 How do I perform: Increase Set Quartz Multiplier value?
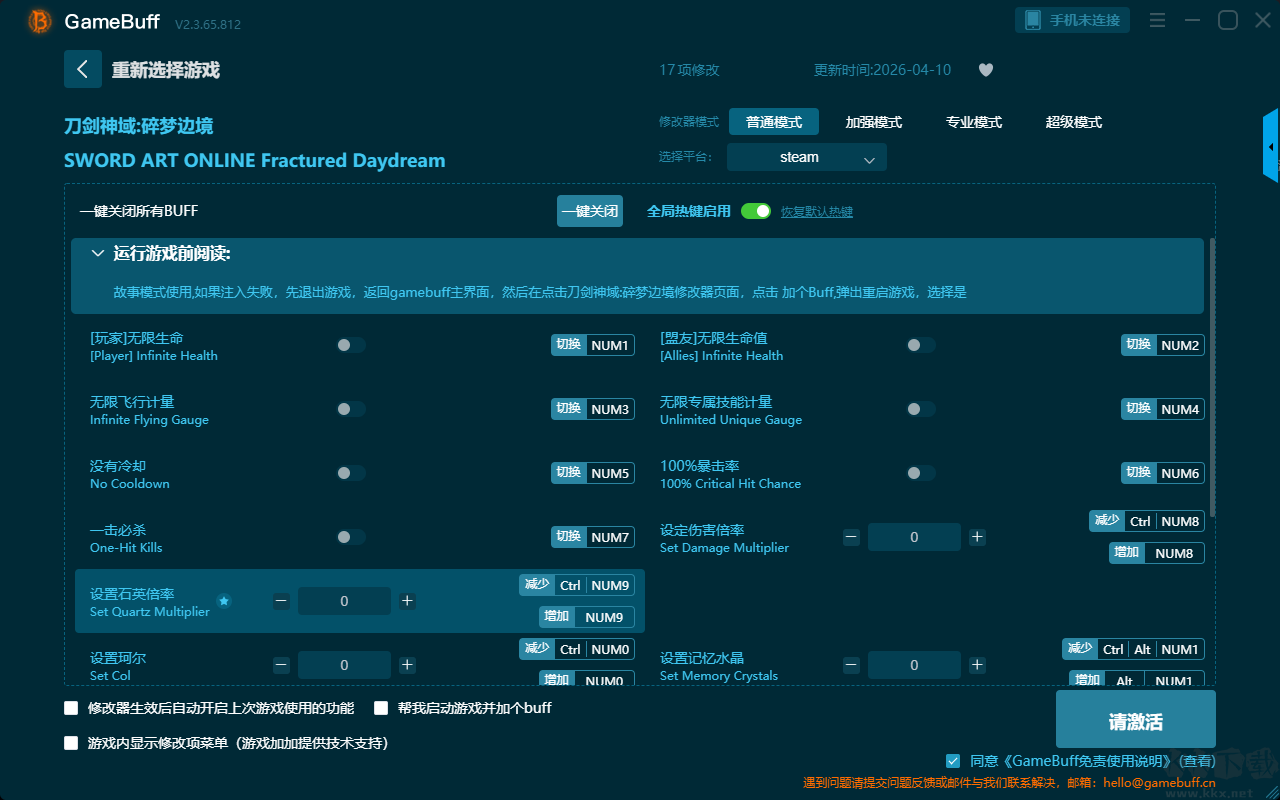407,601
